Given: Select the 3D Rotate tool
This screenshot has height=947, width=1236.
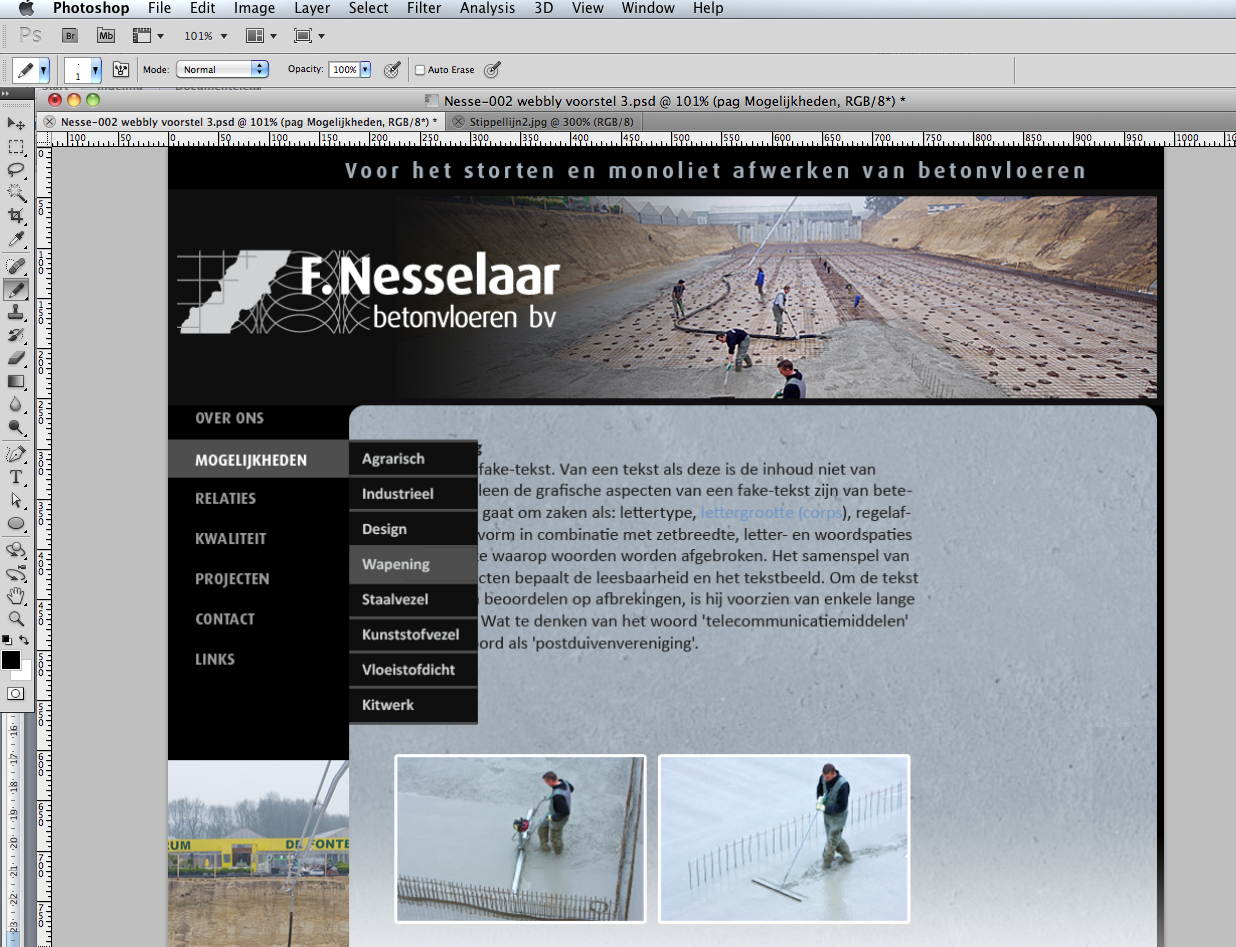Looking at the screenshot, I should click(16, 550).
